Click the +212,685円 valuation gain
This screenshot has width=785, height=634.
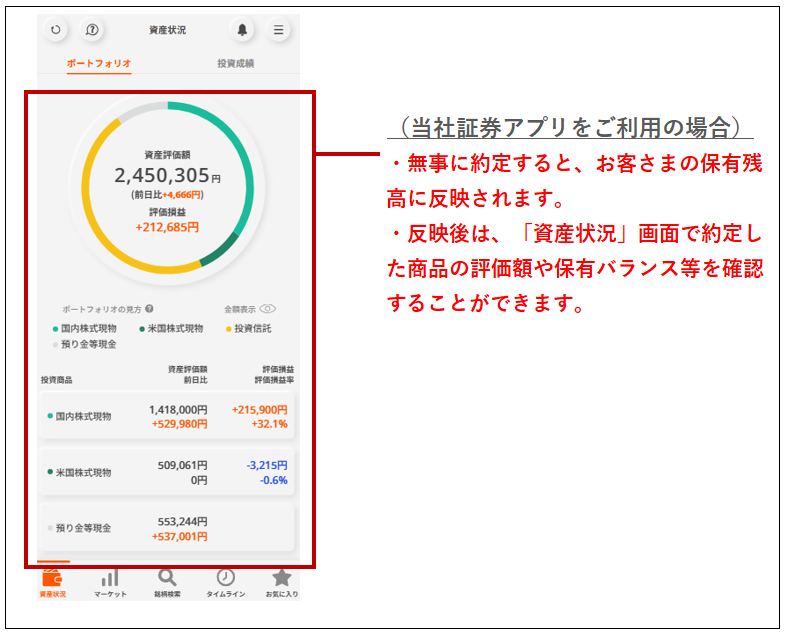(x=167, y=227)
